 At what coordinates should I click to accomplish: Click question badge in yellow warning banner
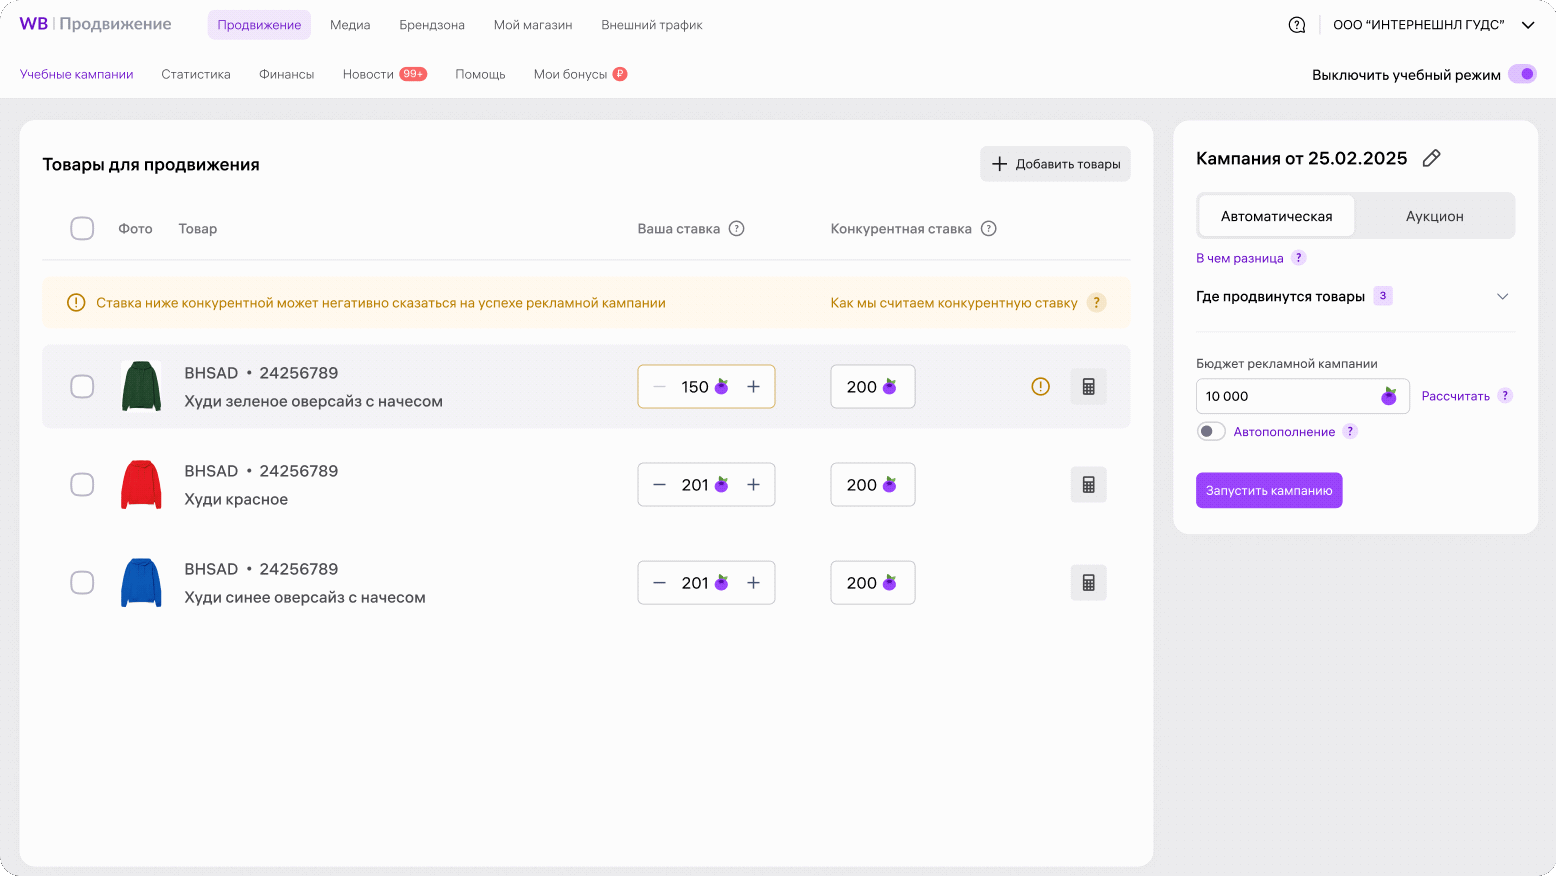1097,303
